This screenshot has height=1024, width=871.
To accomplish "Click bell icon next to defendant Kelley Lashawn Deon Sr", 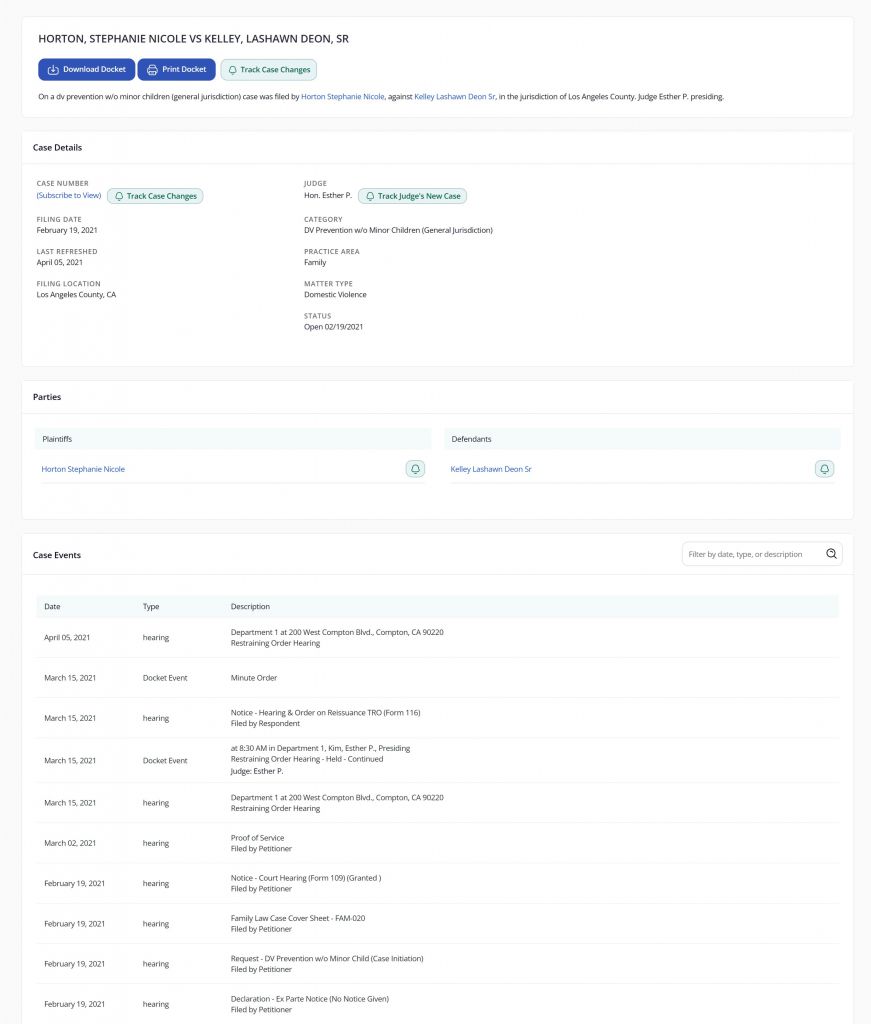I will point(824,469).
